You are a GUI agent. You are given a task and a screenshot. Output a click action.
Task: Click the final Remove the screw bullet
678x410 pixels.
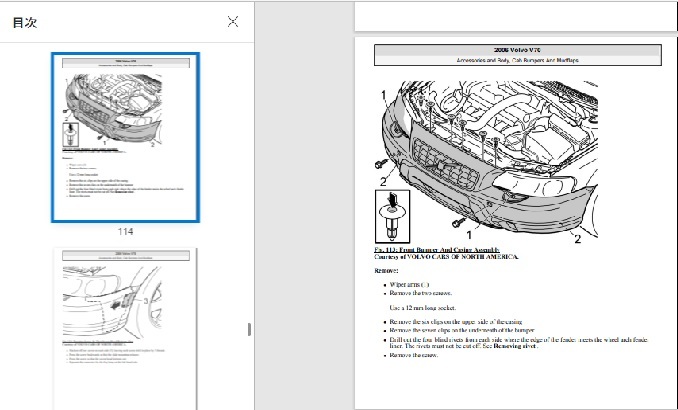(414, 355)
